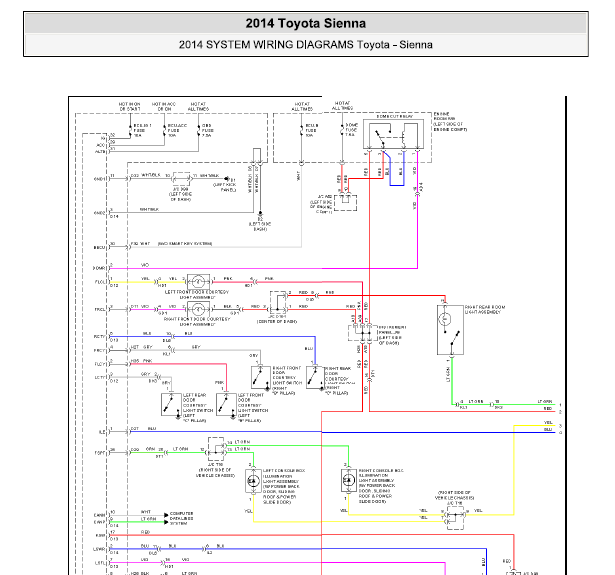The width and height of the screenshot is (615, 575).
Task: Click the 'COMPUTER DATA LINES SYSTEM' reference text
Action: (181, 518)
